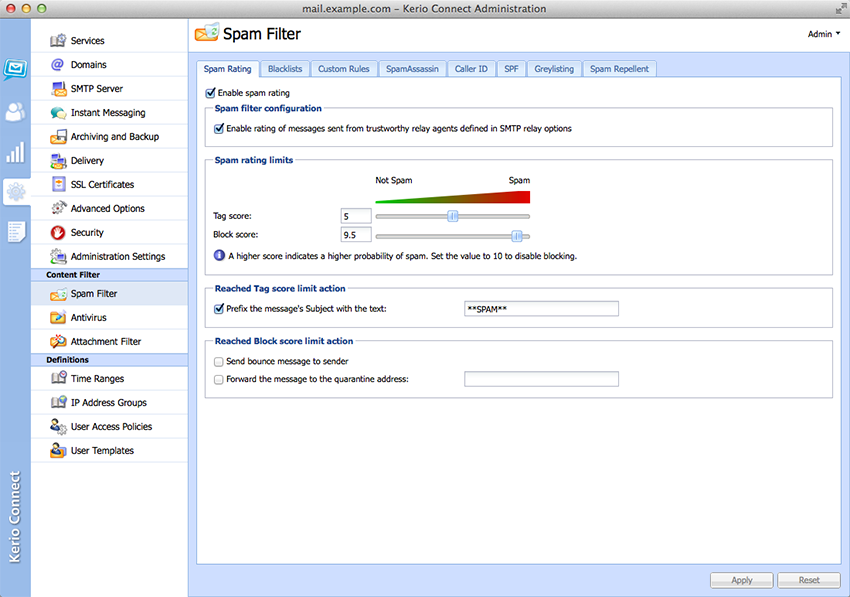Enable Send bounce message to sender
Image resolution: width=850 pixels, height=597 pixels.
pos(219,361)
